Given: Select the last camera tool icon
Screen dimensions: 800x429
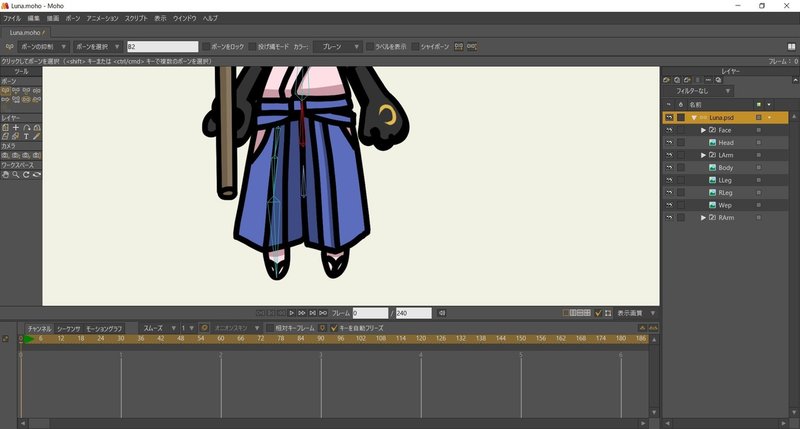Looking at the screenshot, I should tap(36, 156).
